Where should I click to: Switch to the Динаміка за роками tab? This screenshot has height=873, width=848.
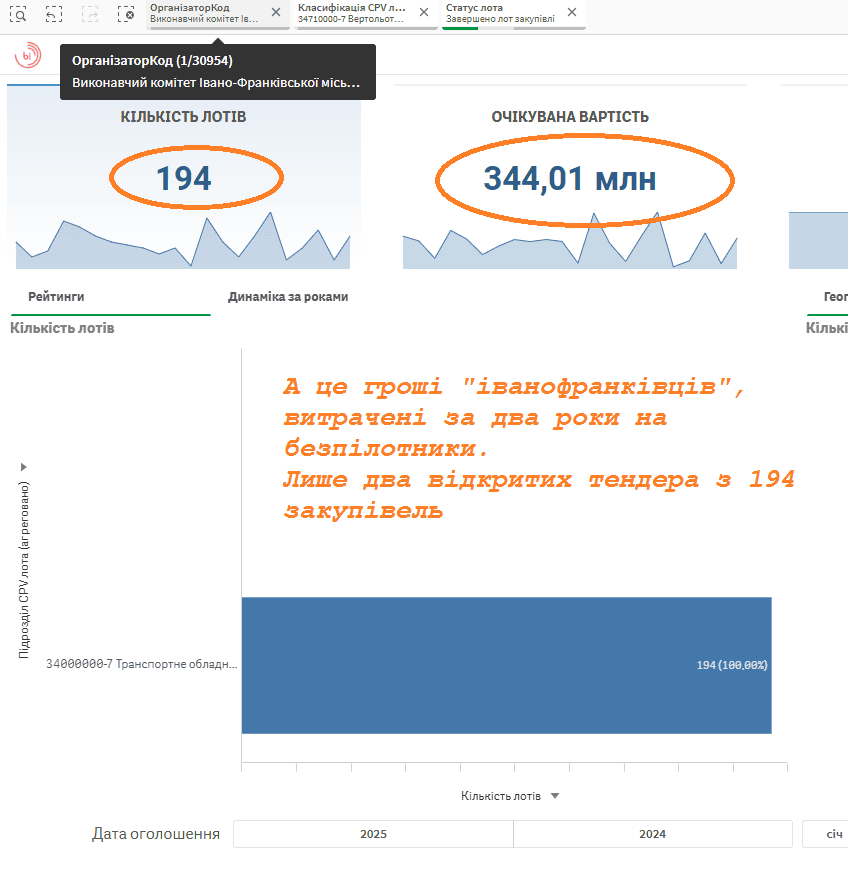pyautogui.click(x=288, y=297)
